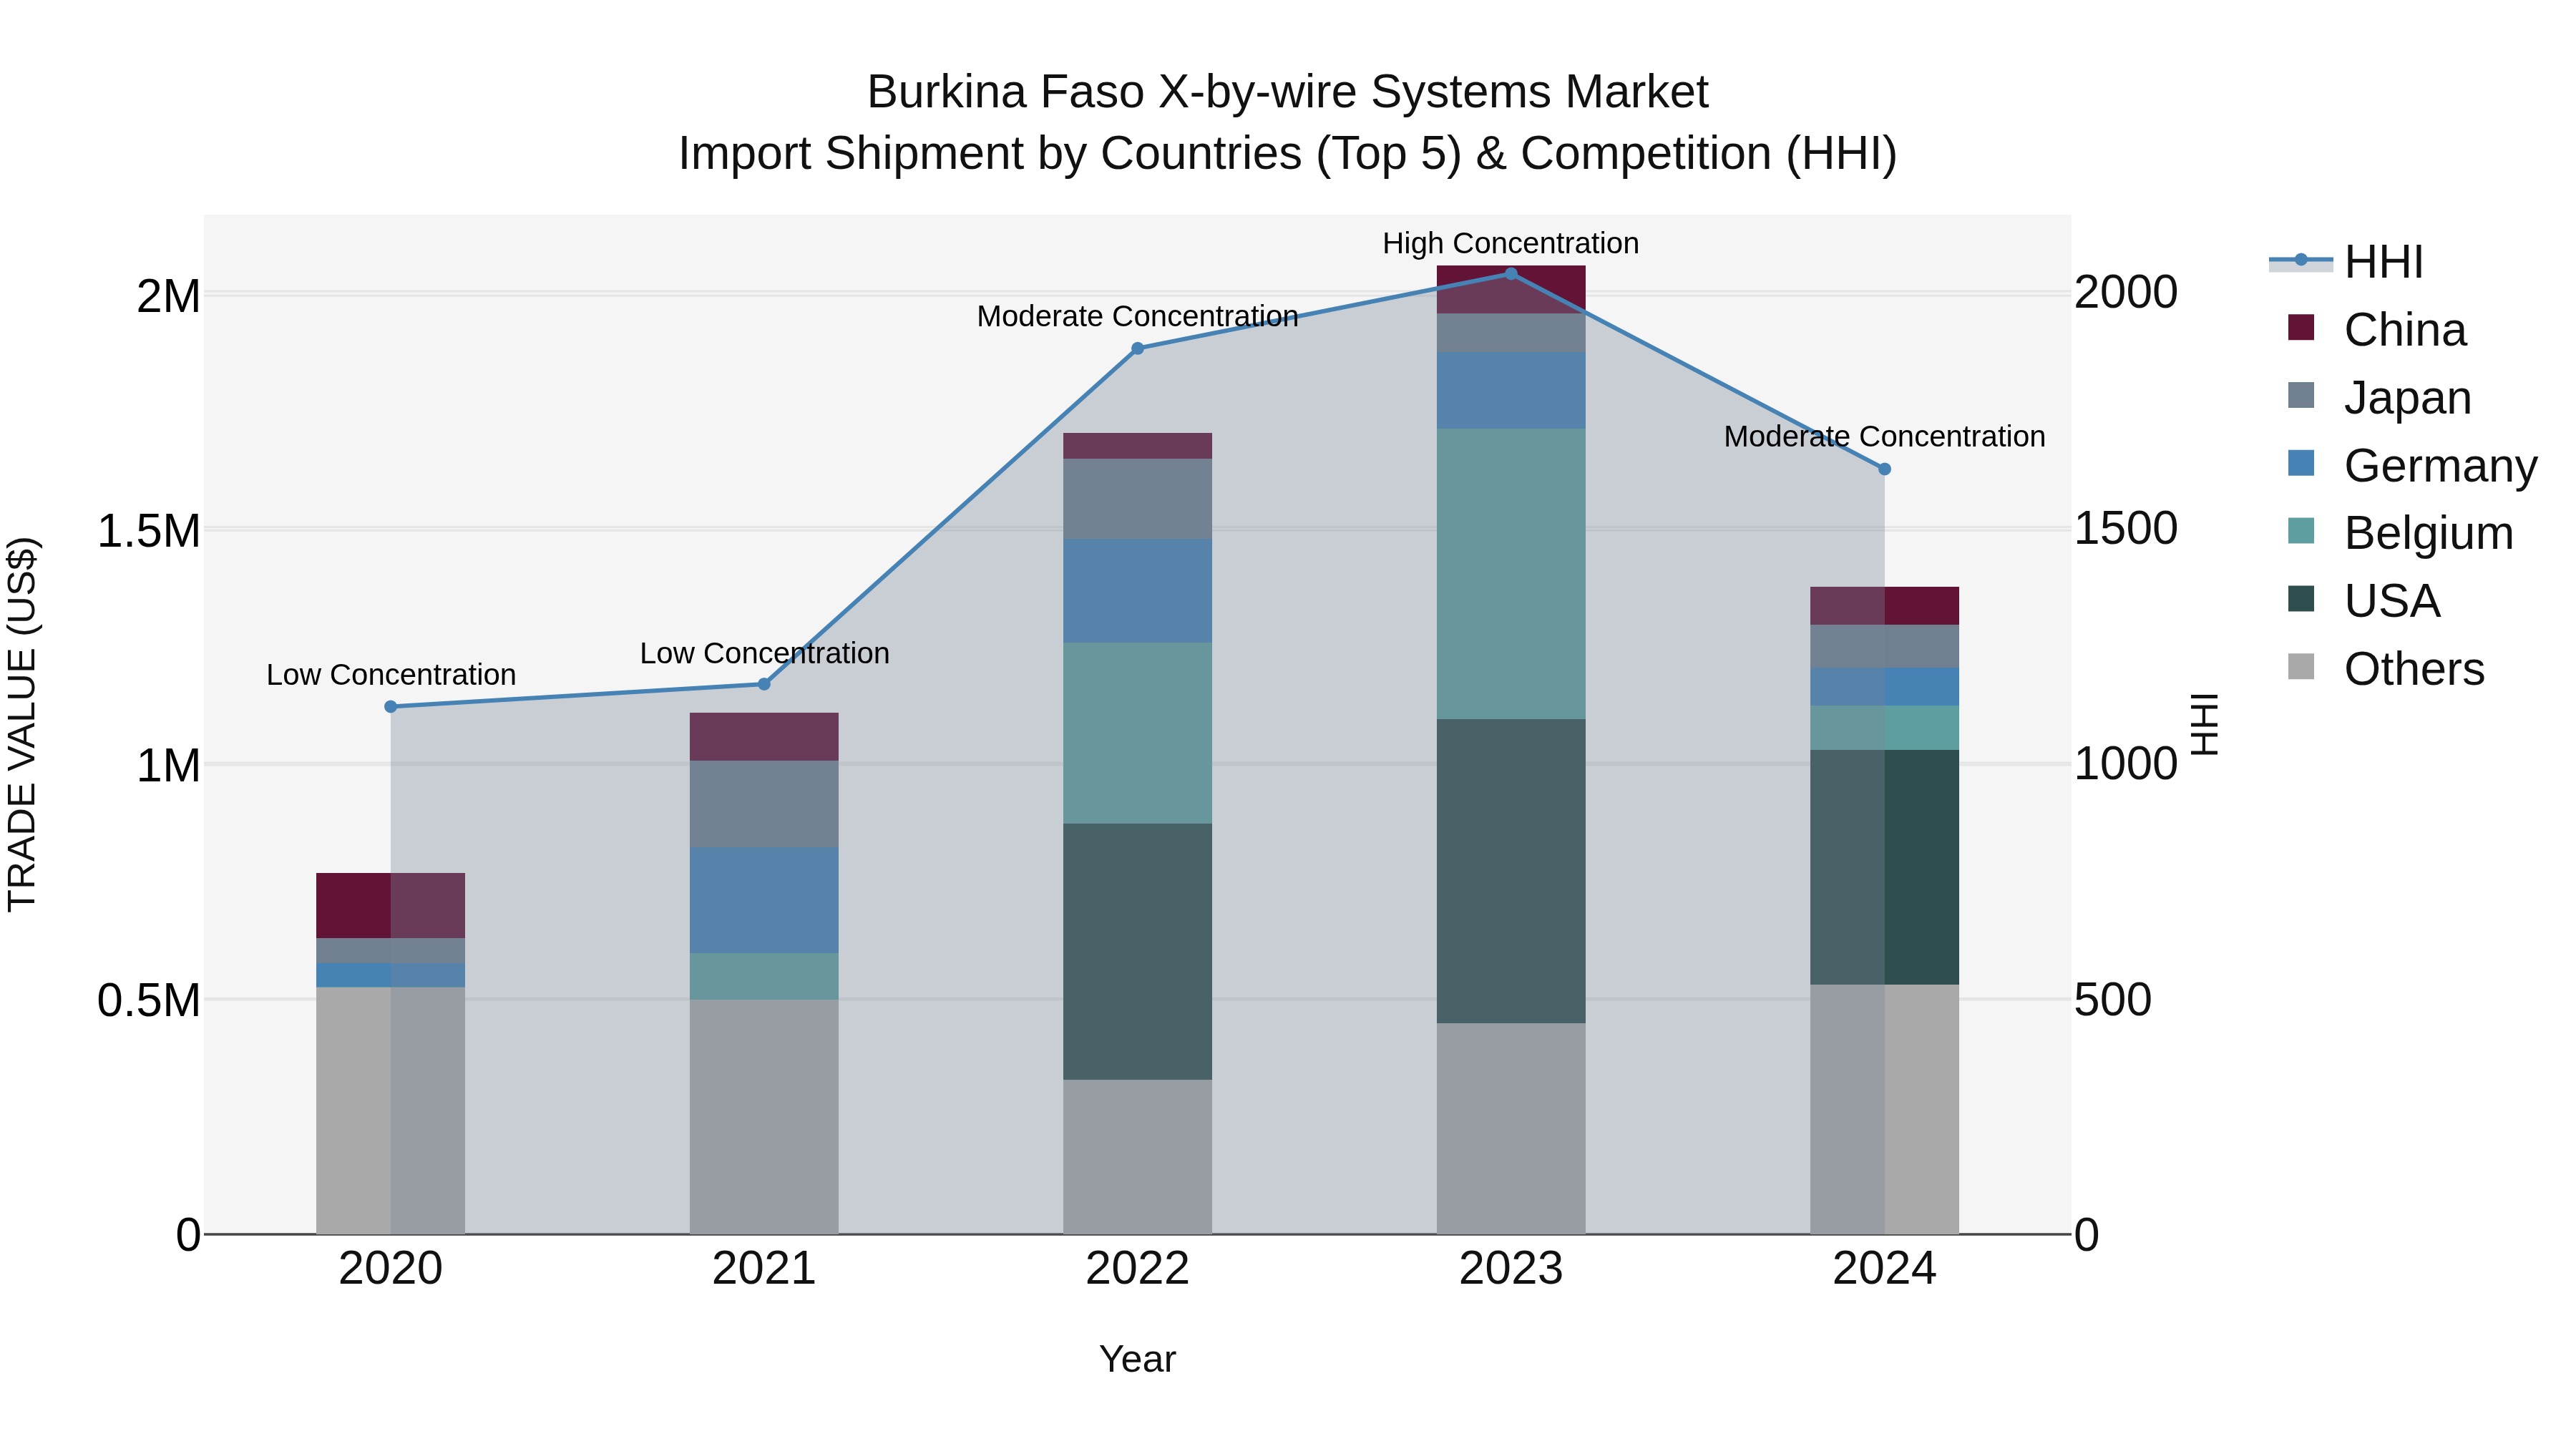Toggle the USA legend entry
Screen dimensions: 2576x1449
2364,601
